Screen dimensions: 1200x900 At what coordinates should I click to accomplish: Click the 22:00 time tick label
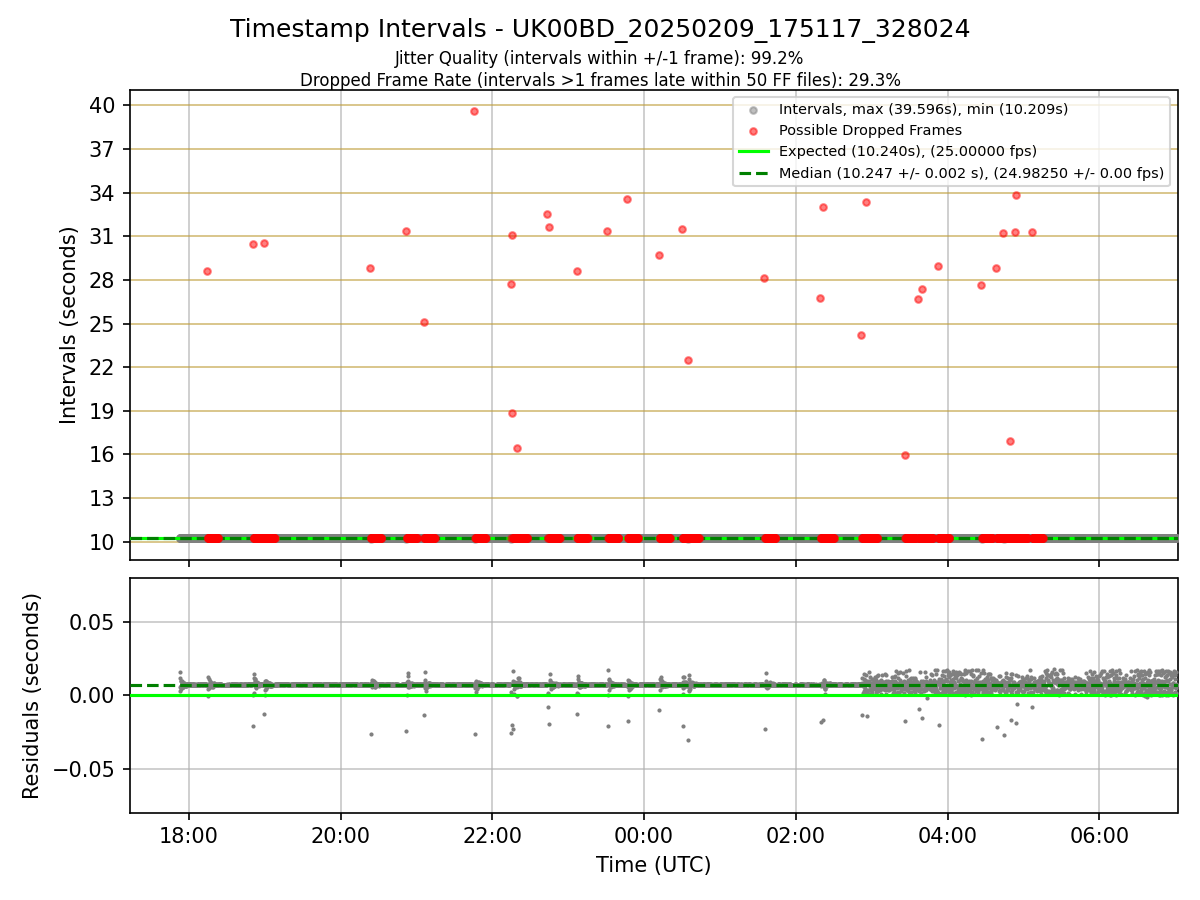(x=492, y=835)
